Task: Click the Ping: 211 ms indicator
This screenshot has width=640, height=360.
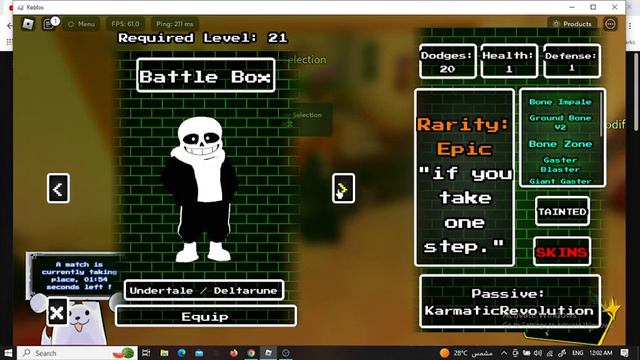Action: pos(175,24)
